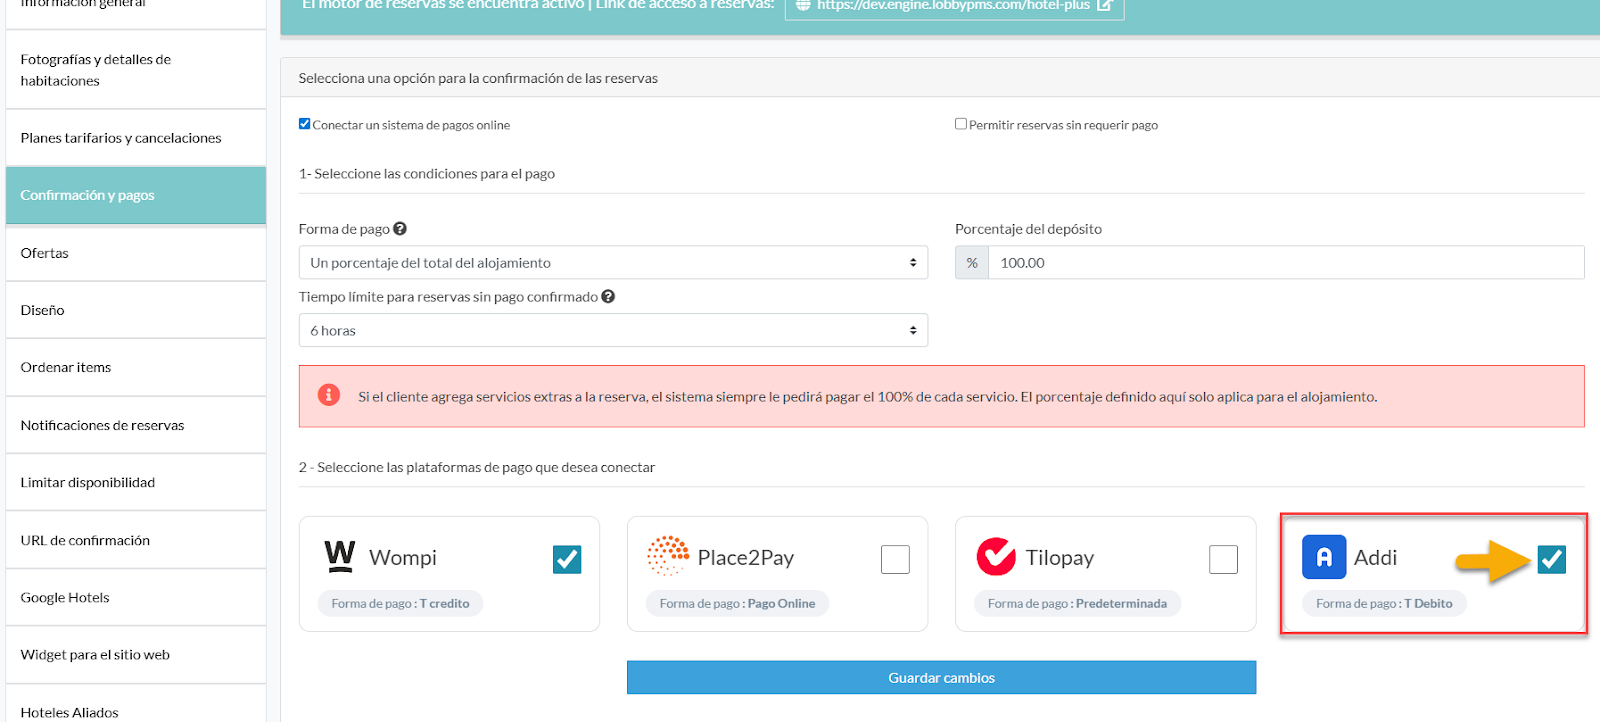Click the Porcentaje del depósito input field
1600x722 pixels.
[x=1285, y=263]
